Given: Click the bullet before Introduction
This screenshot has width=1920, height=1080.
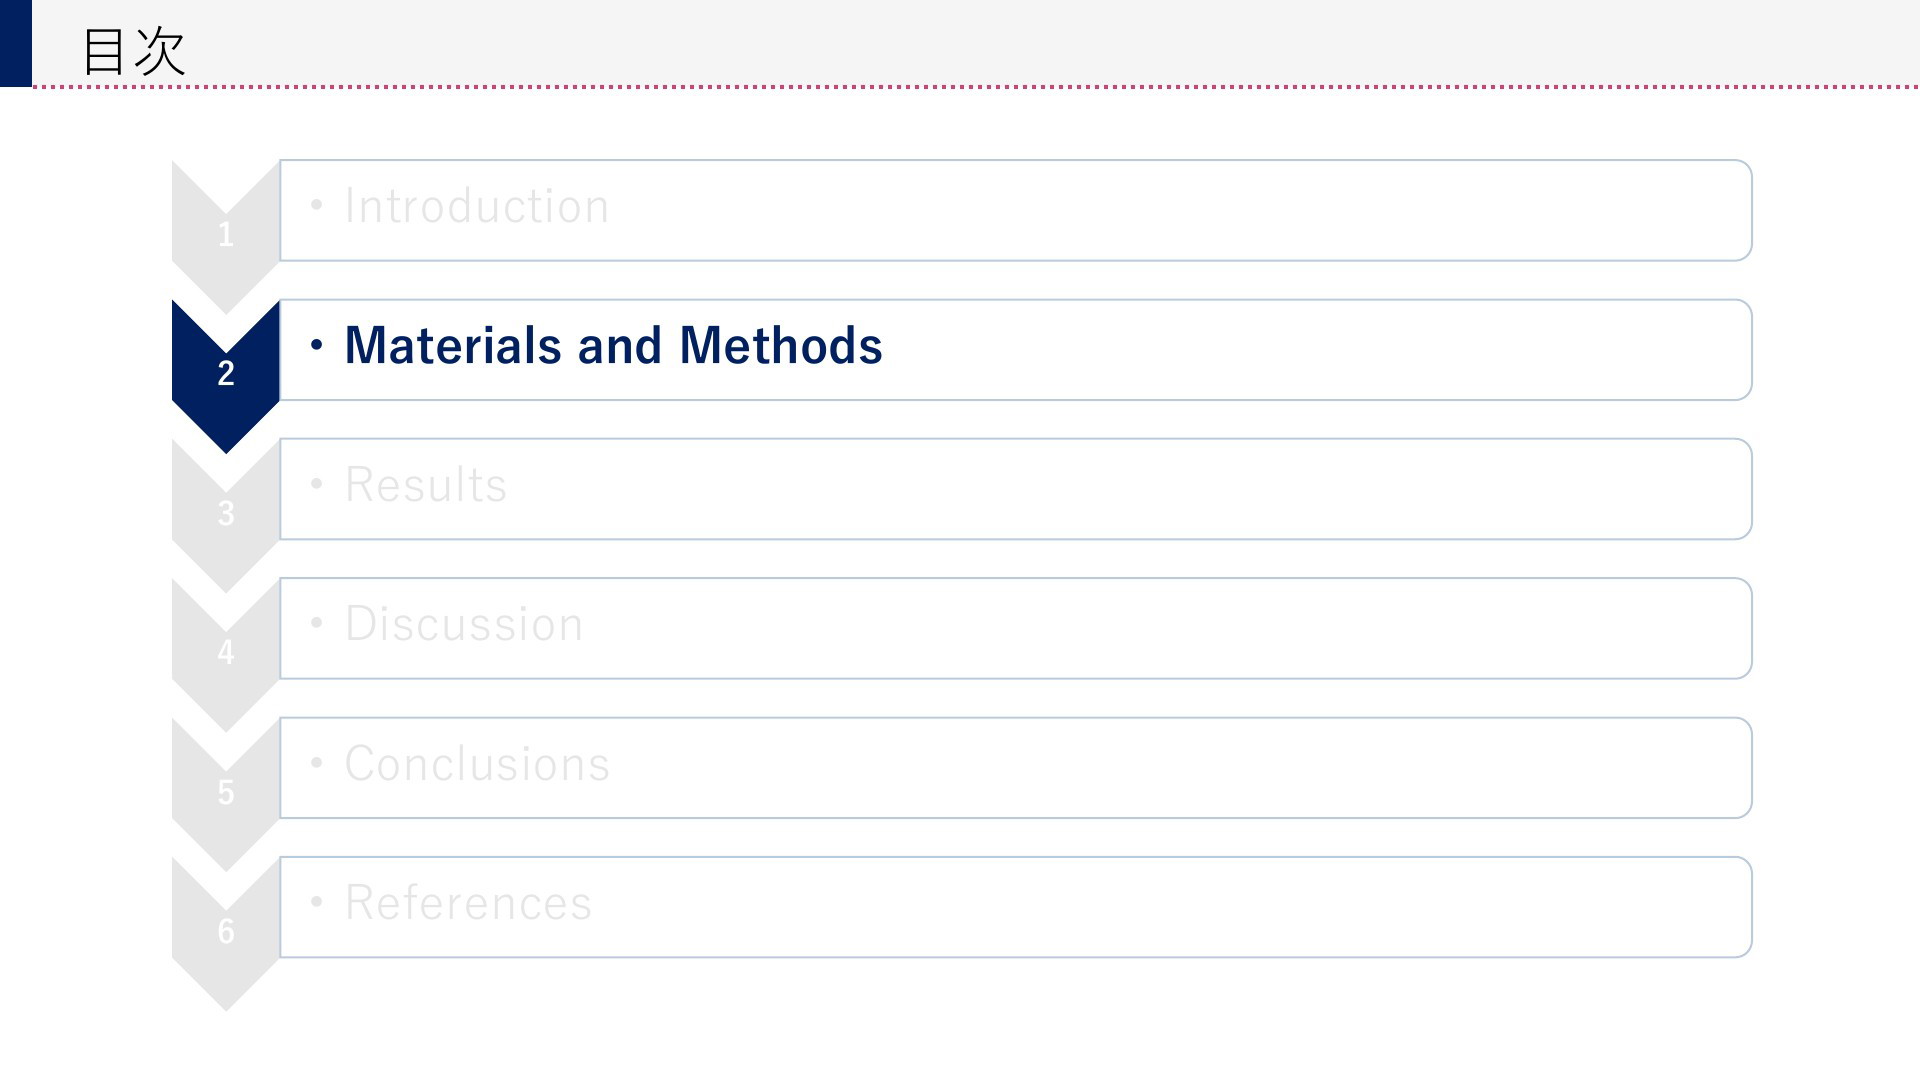Looking at the screenshot, I should pyautogui.click(x=317, y=206).
